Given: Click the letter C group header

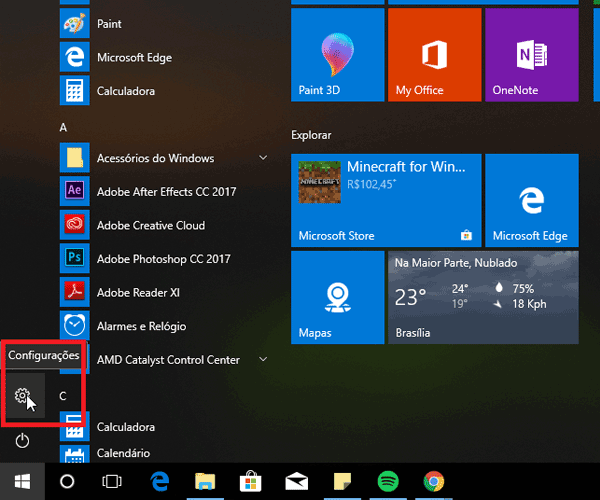Looking at the screenshot, I should click(63, 396).
